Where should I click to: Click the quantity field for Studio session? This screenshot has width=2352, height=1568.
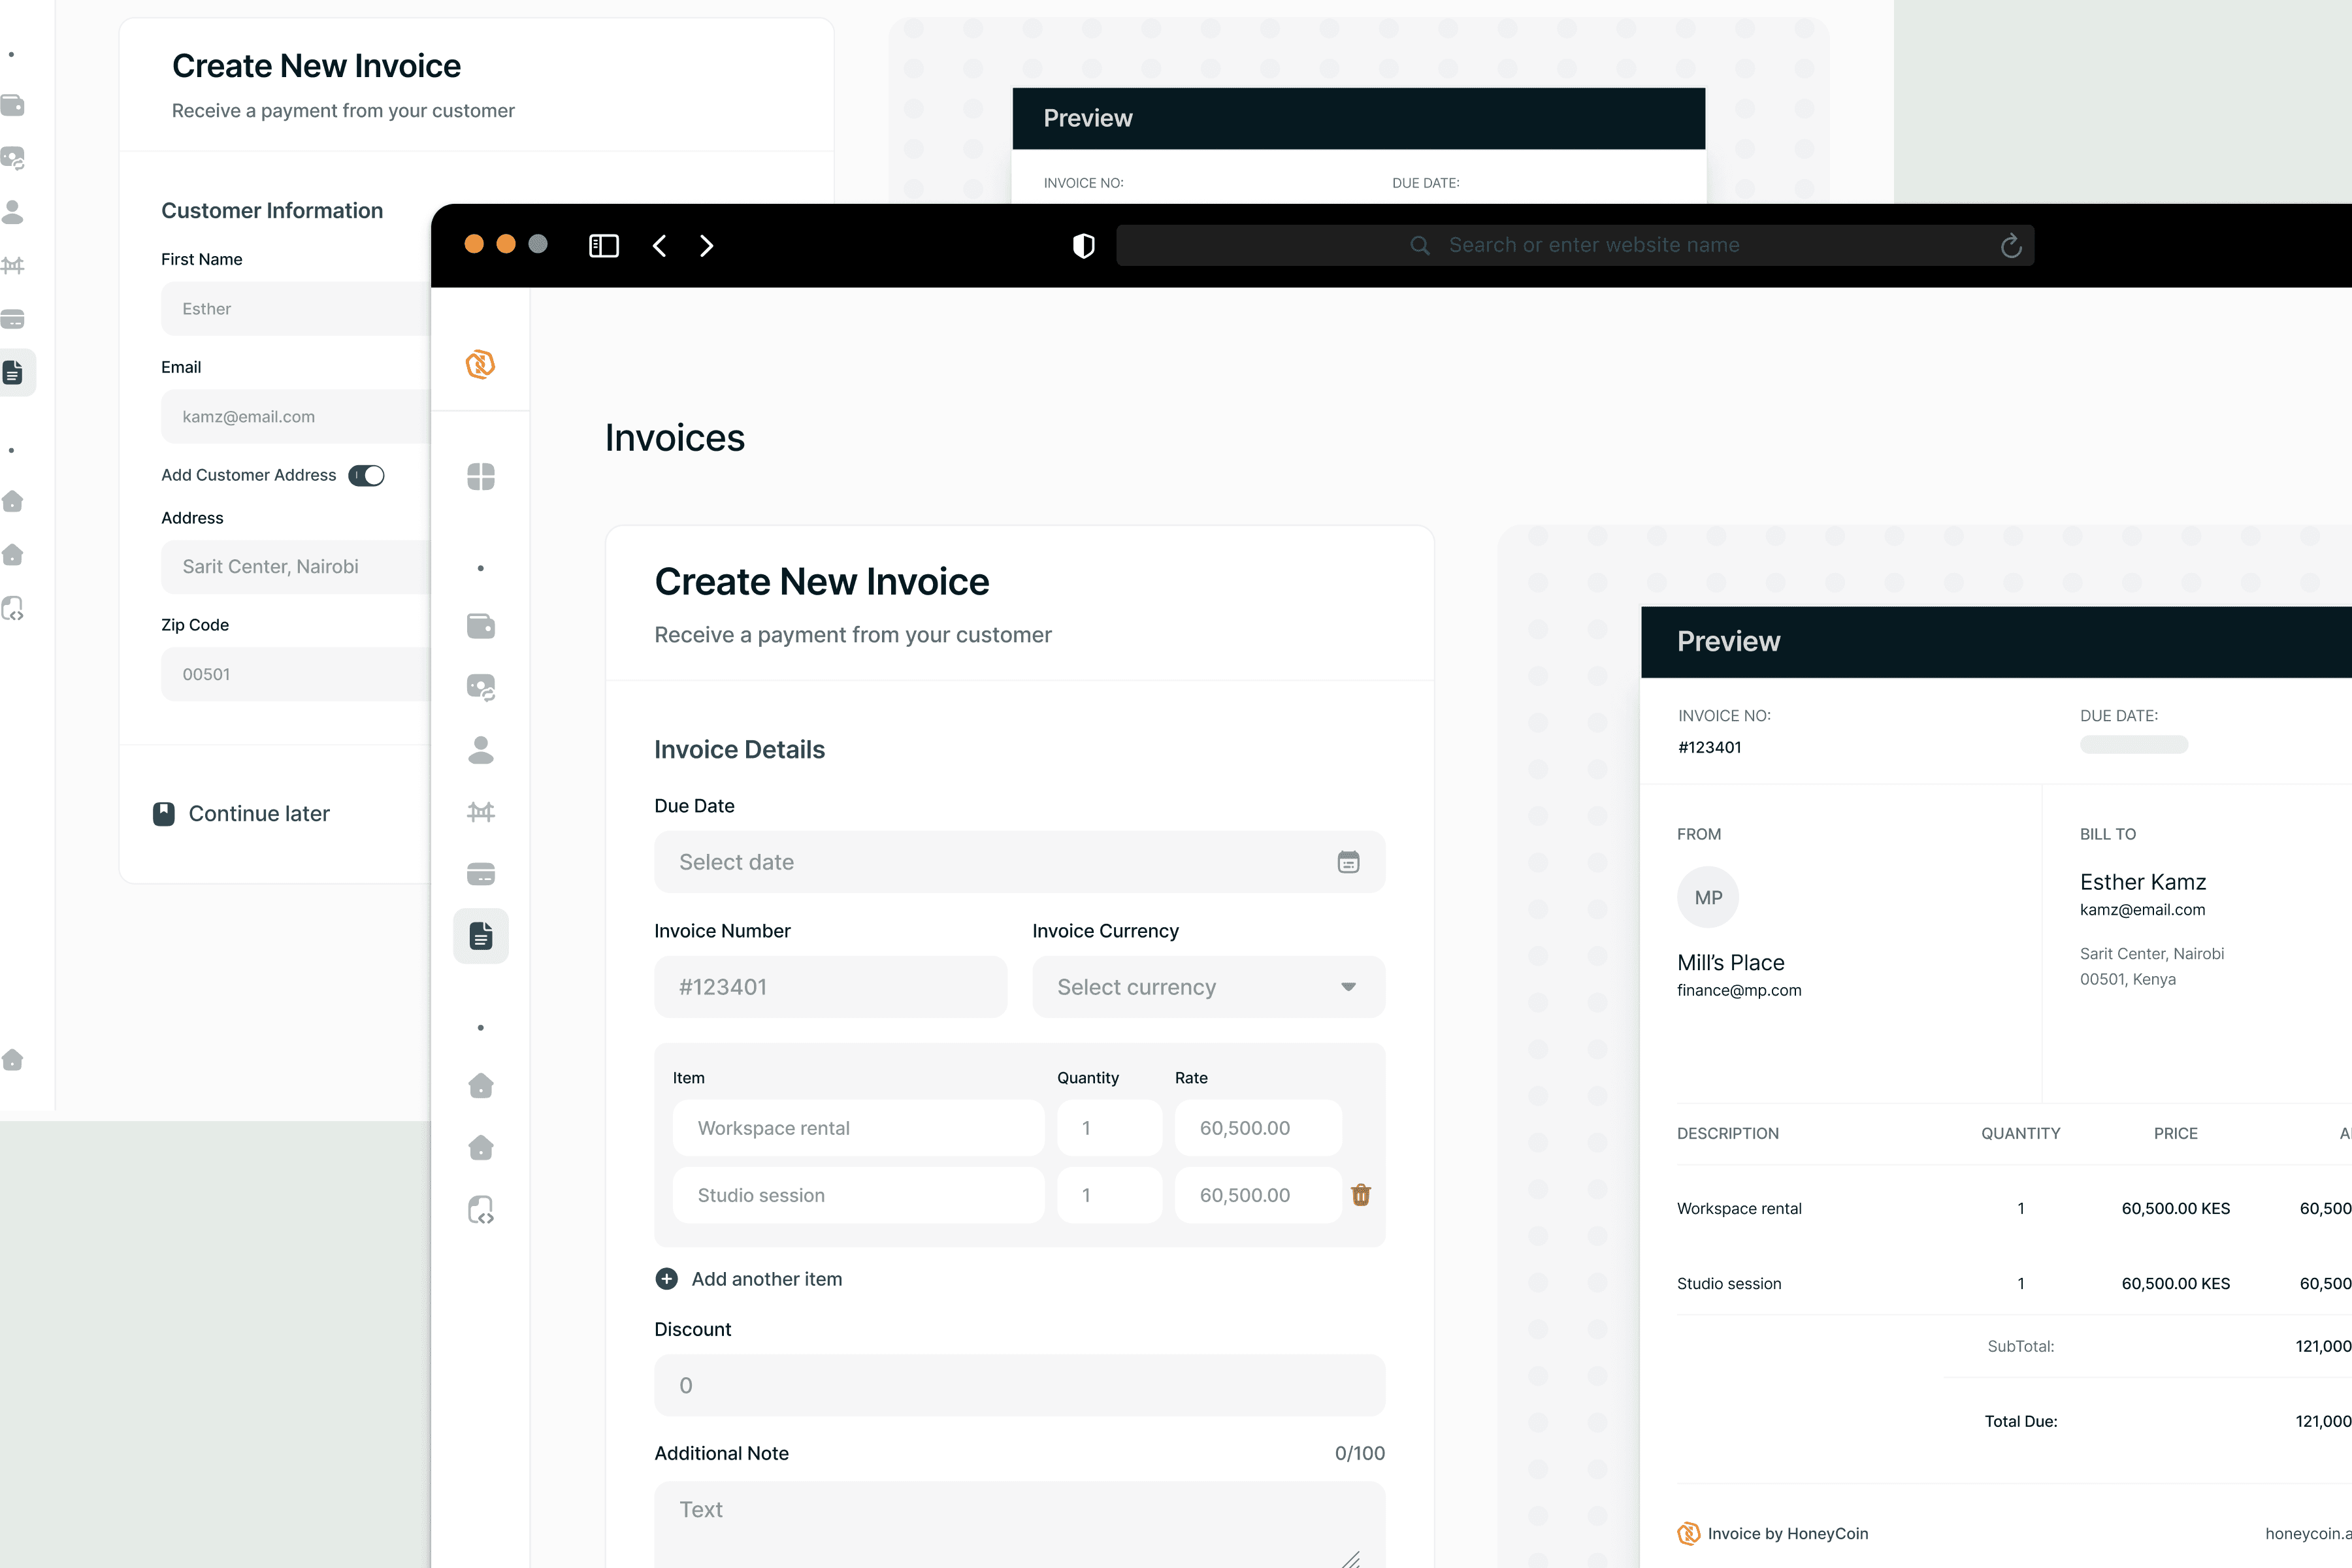point(1110,1195)
